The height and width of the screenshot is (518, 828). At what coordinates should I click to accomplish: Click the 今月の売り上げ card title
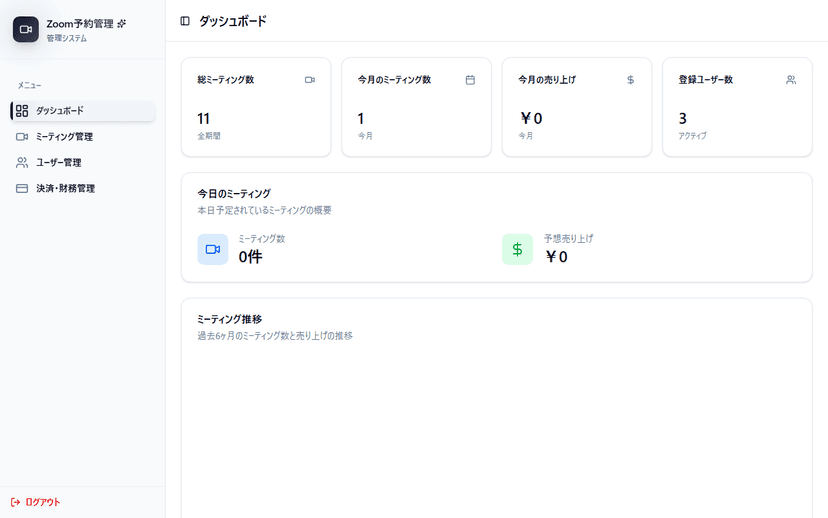(x=547, y=80)
